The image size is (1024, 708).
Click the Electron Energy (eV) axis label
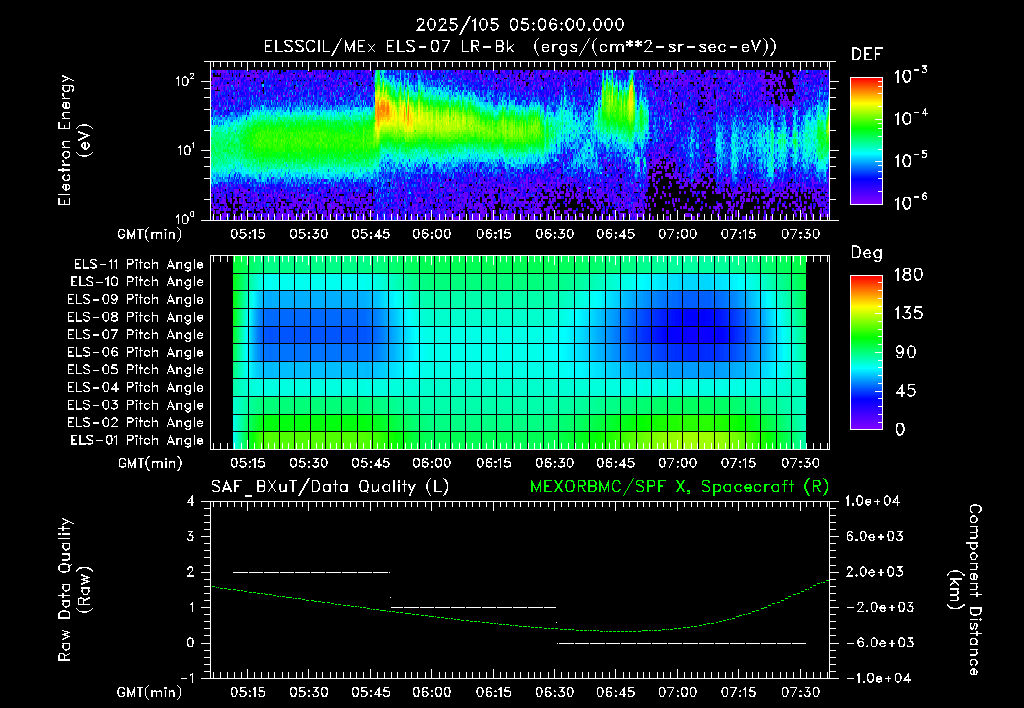[74, 140]
